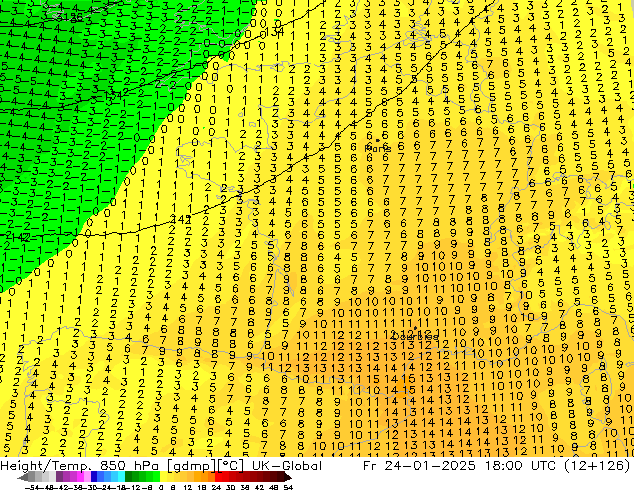The image size is (634, 490).
Task: Pick the red legend swatch near 24
Action: [x=218, y=477]
